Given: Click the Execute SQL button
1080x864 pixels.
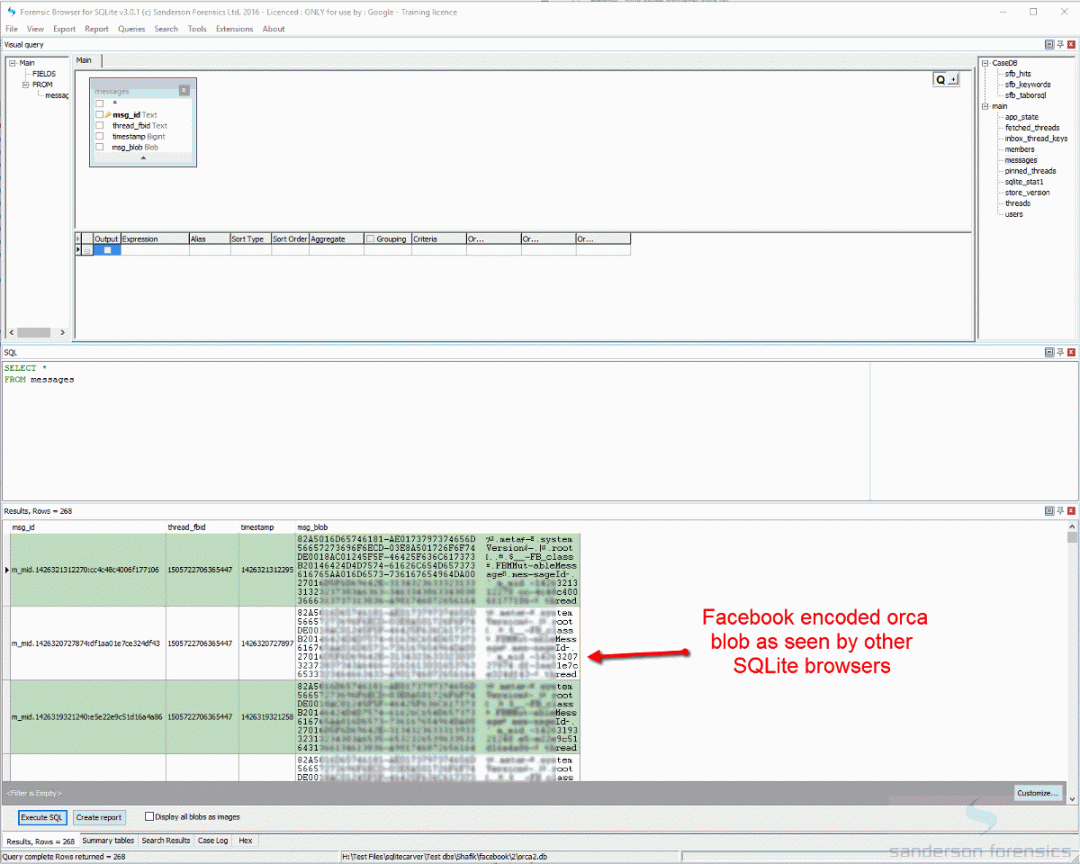Looking at the screenshot, I should (x=41, y=817).
